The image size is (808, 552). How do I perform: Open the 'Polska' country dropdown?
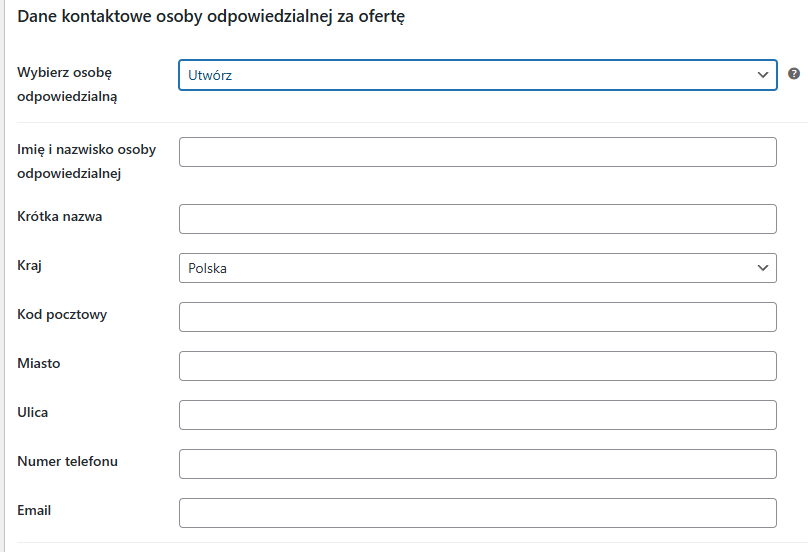tap(478, 268)
